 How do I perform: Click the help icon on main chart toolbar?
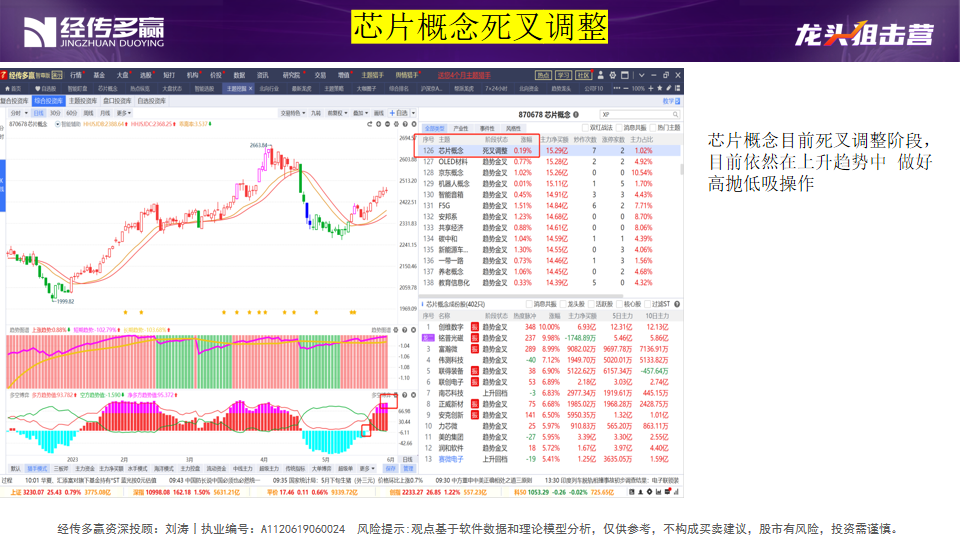click(405, 124)
